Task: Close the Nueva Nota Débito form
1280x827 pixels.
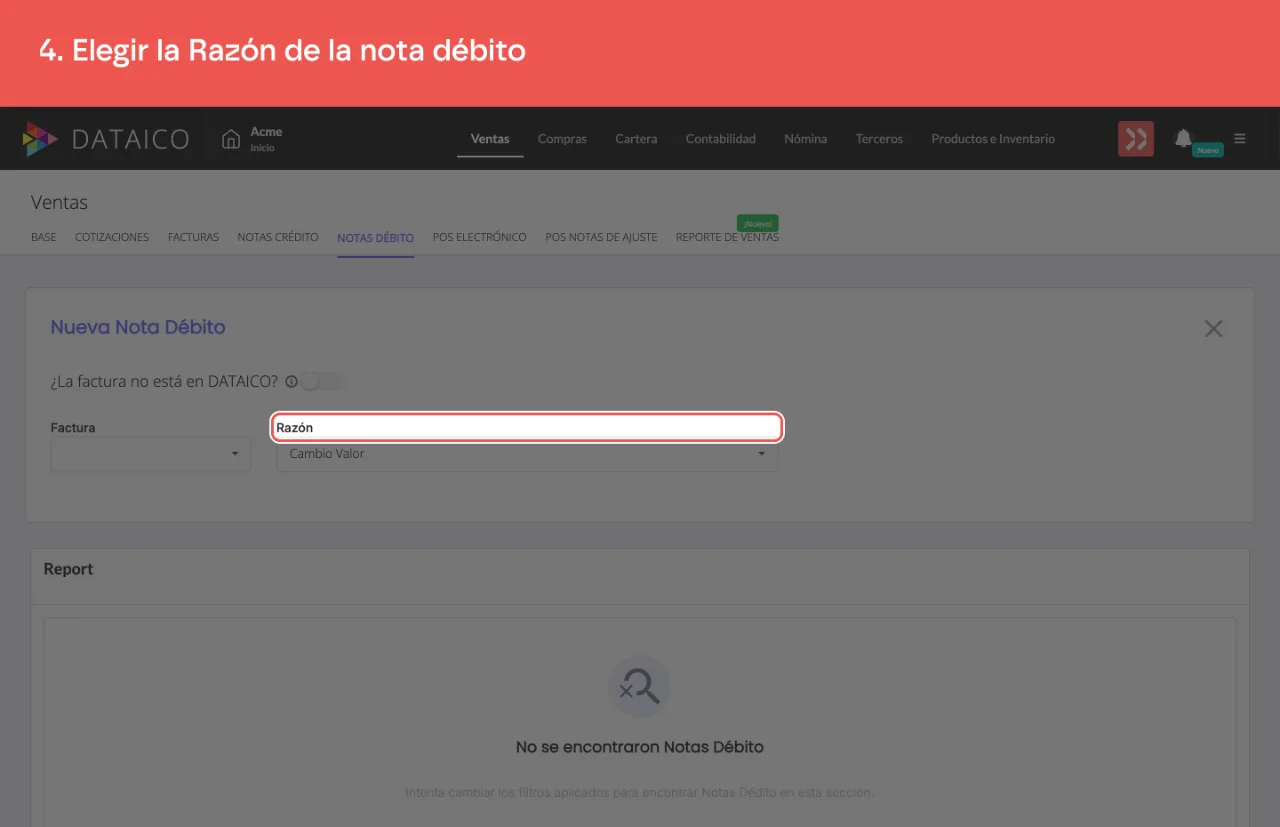Action: click(1214, 328)
